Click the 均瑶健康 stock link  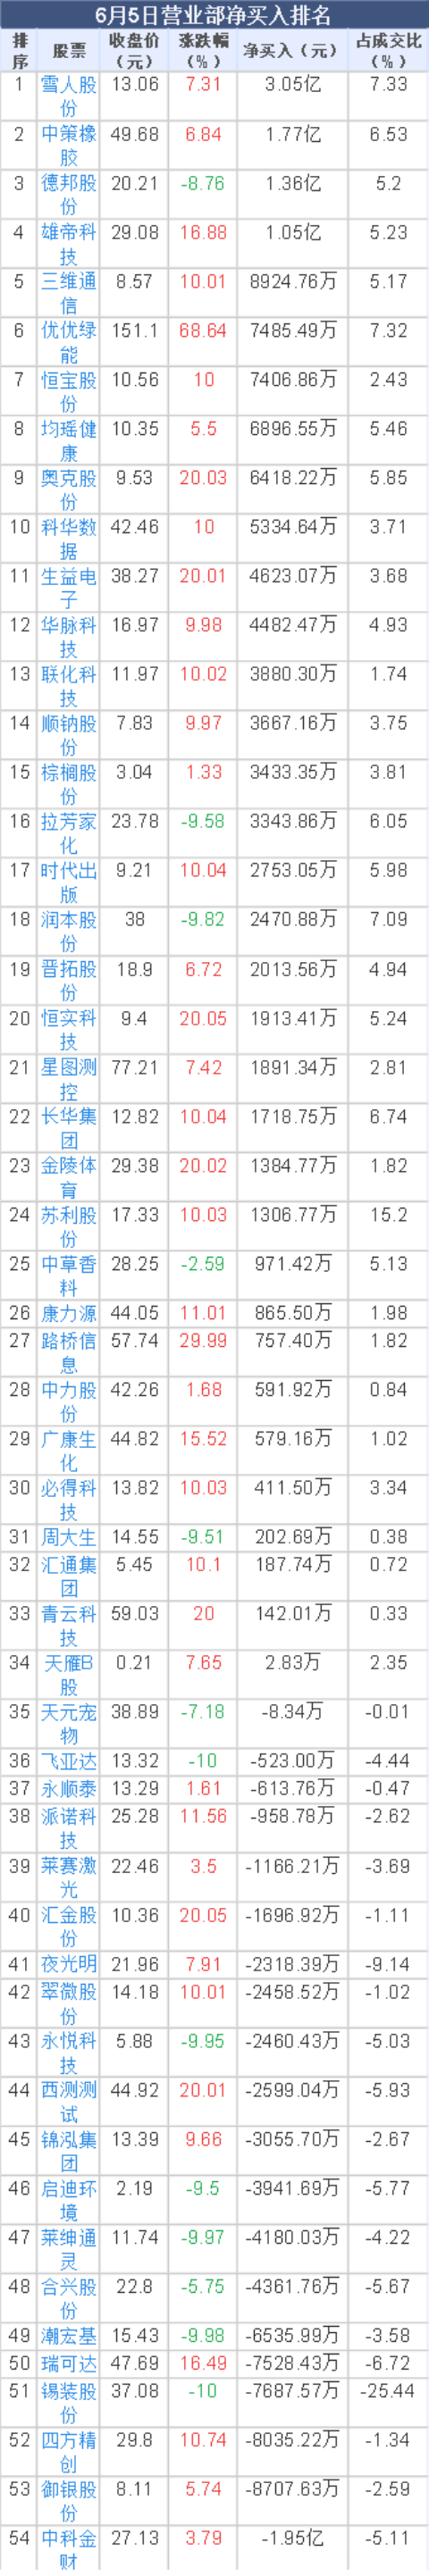[69, 439]
